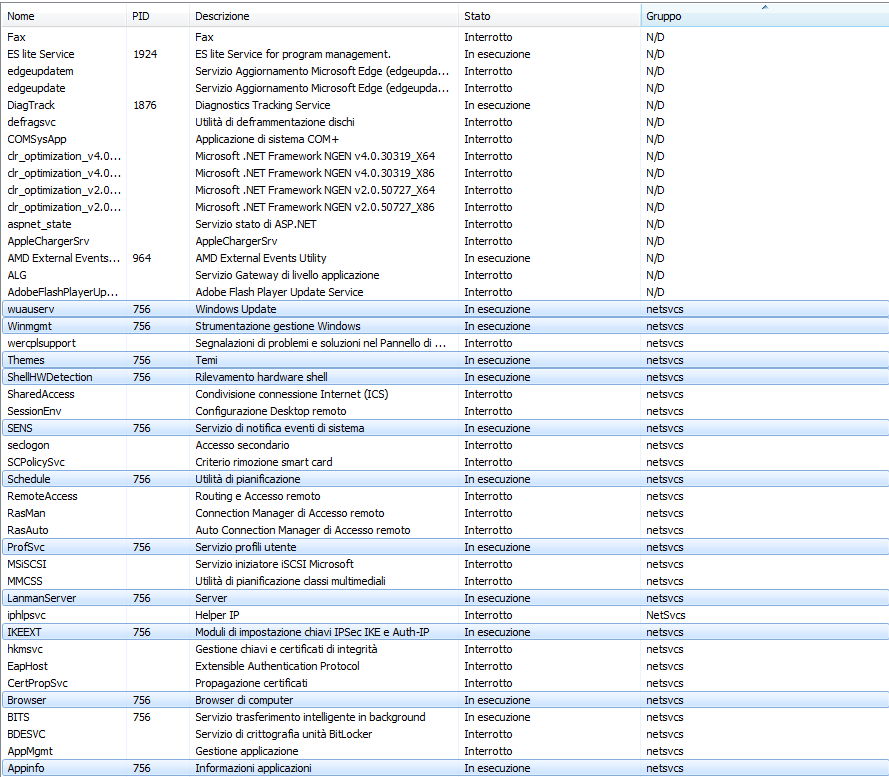The width and height of the screenshot is (889, 777).
Task: Select the AppleChargerSrv service name
Action: coord(48,242)
